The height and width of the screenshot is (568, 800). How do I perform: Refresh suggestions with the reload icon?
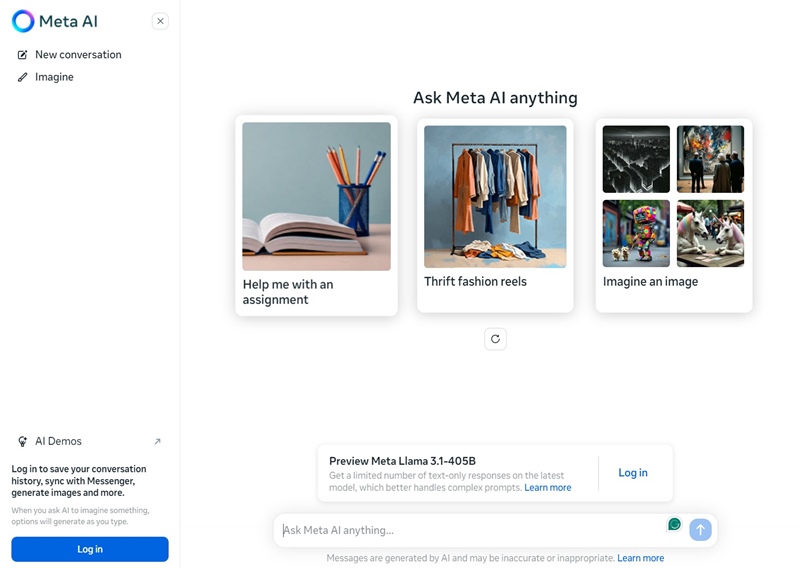pos(495,339)
